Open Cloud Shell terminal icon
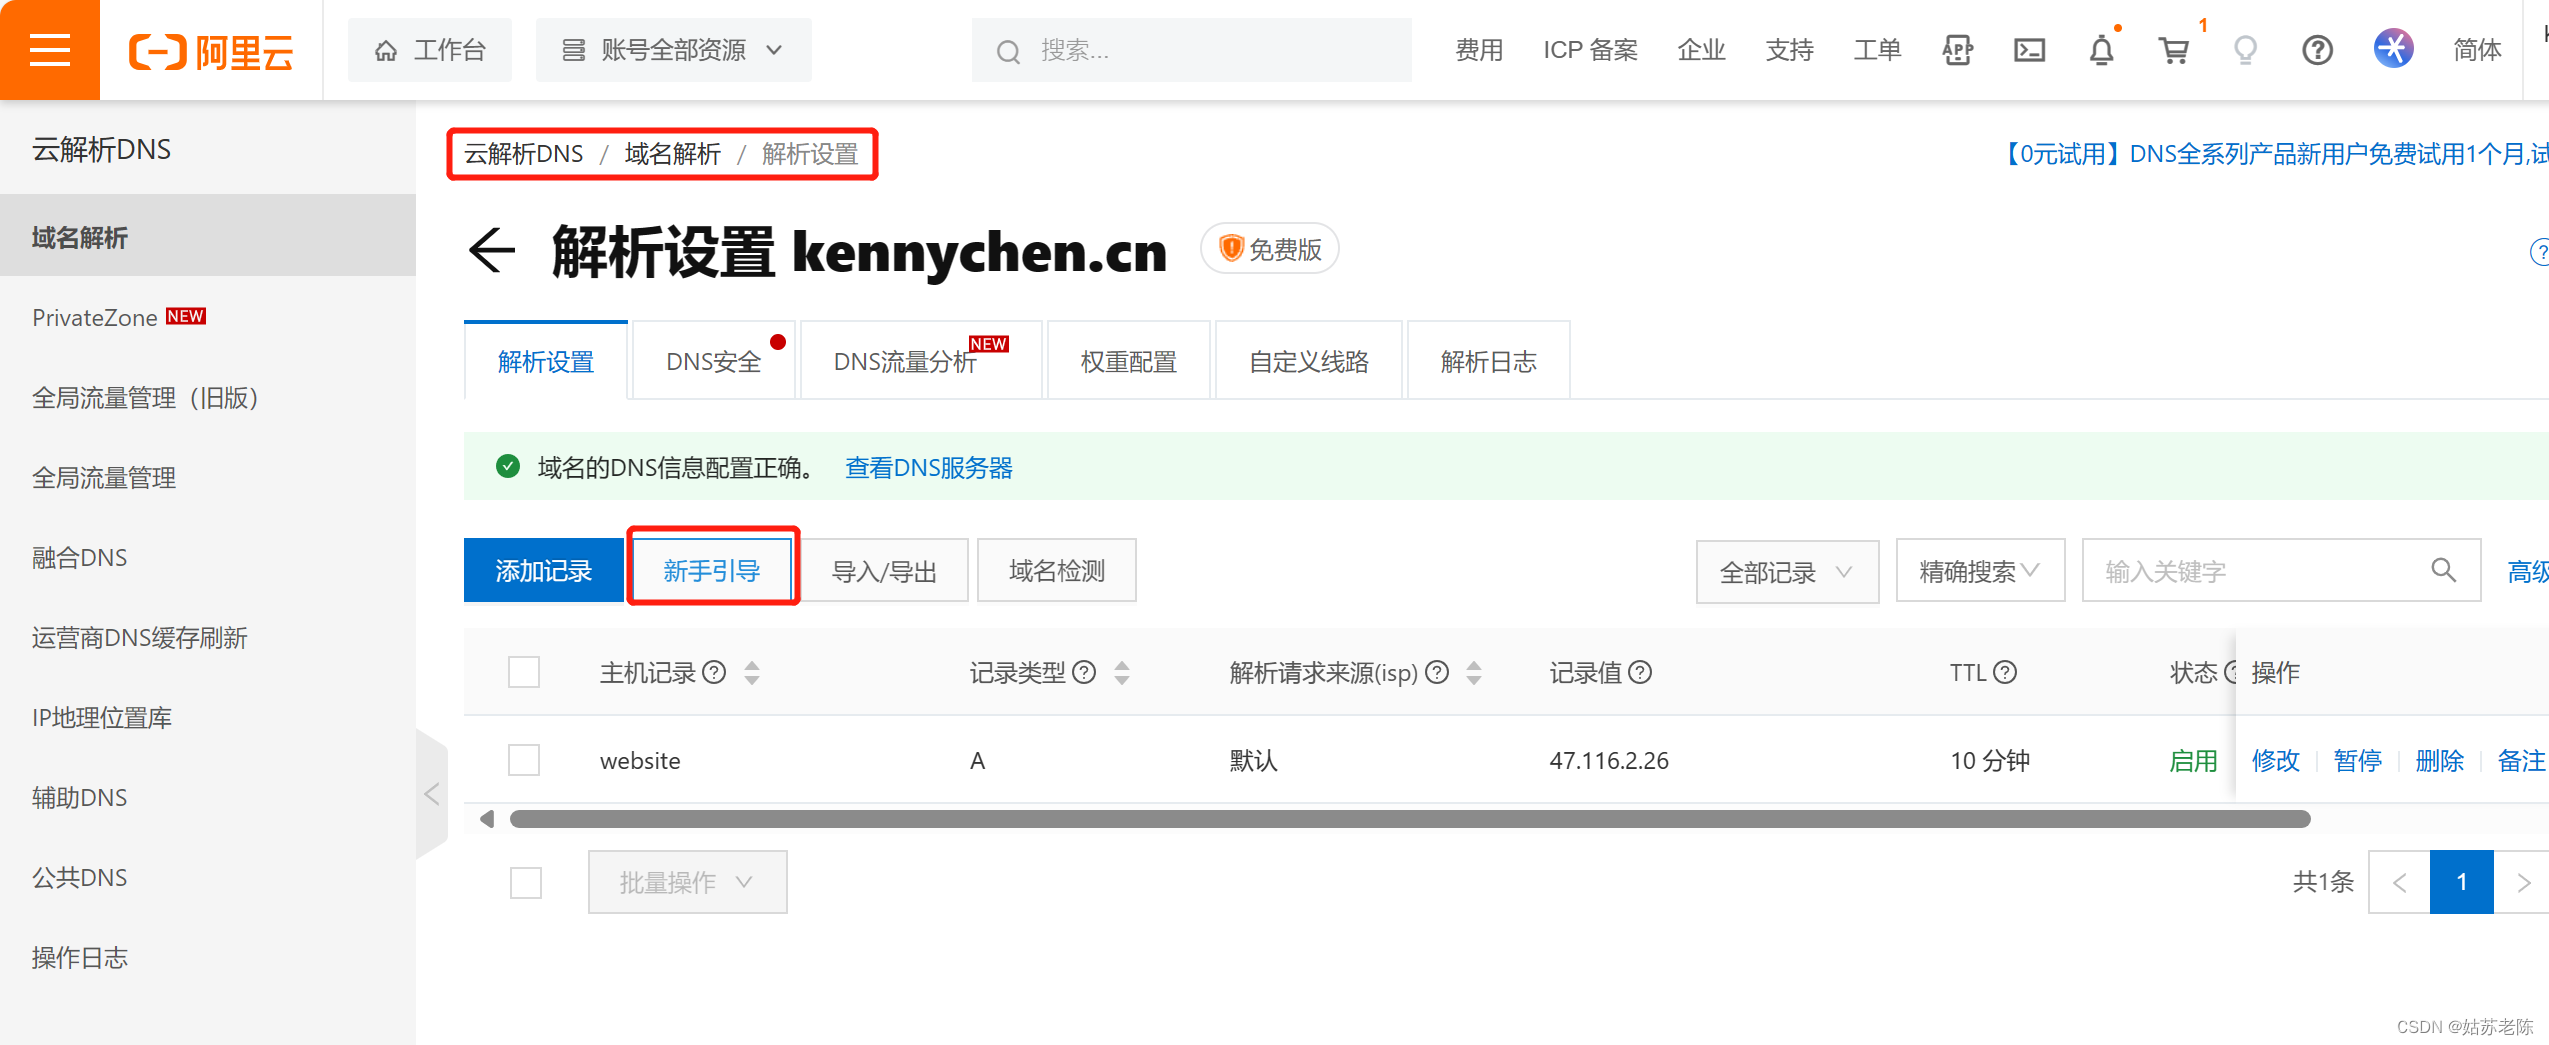This screenshot has height=1045, width=2549. (x=2029, y=50)
